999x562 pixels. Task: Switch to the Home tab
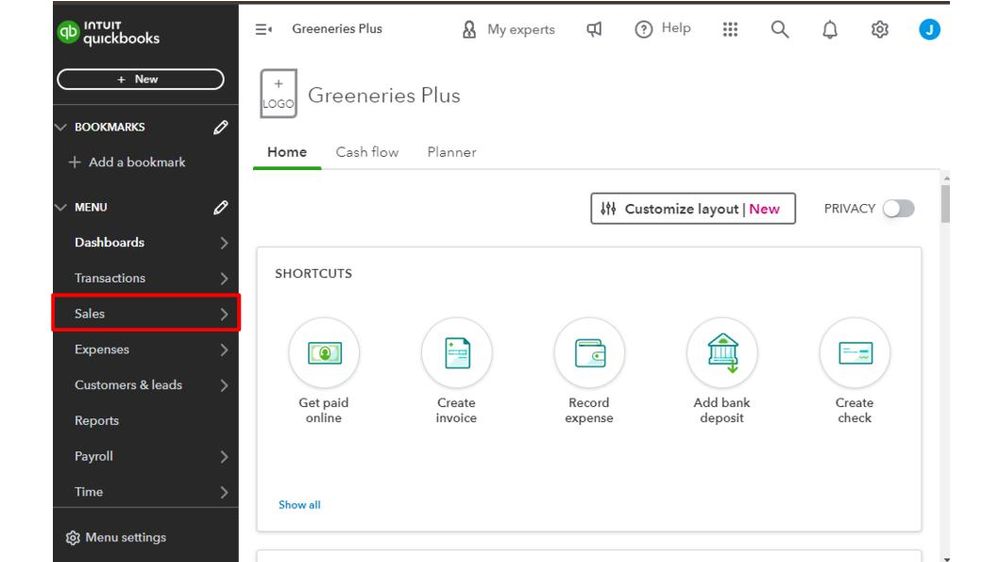287,152
